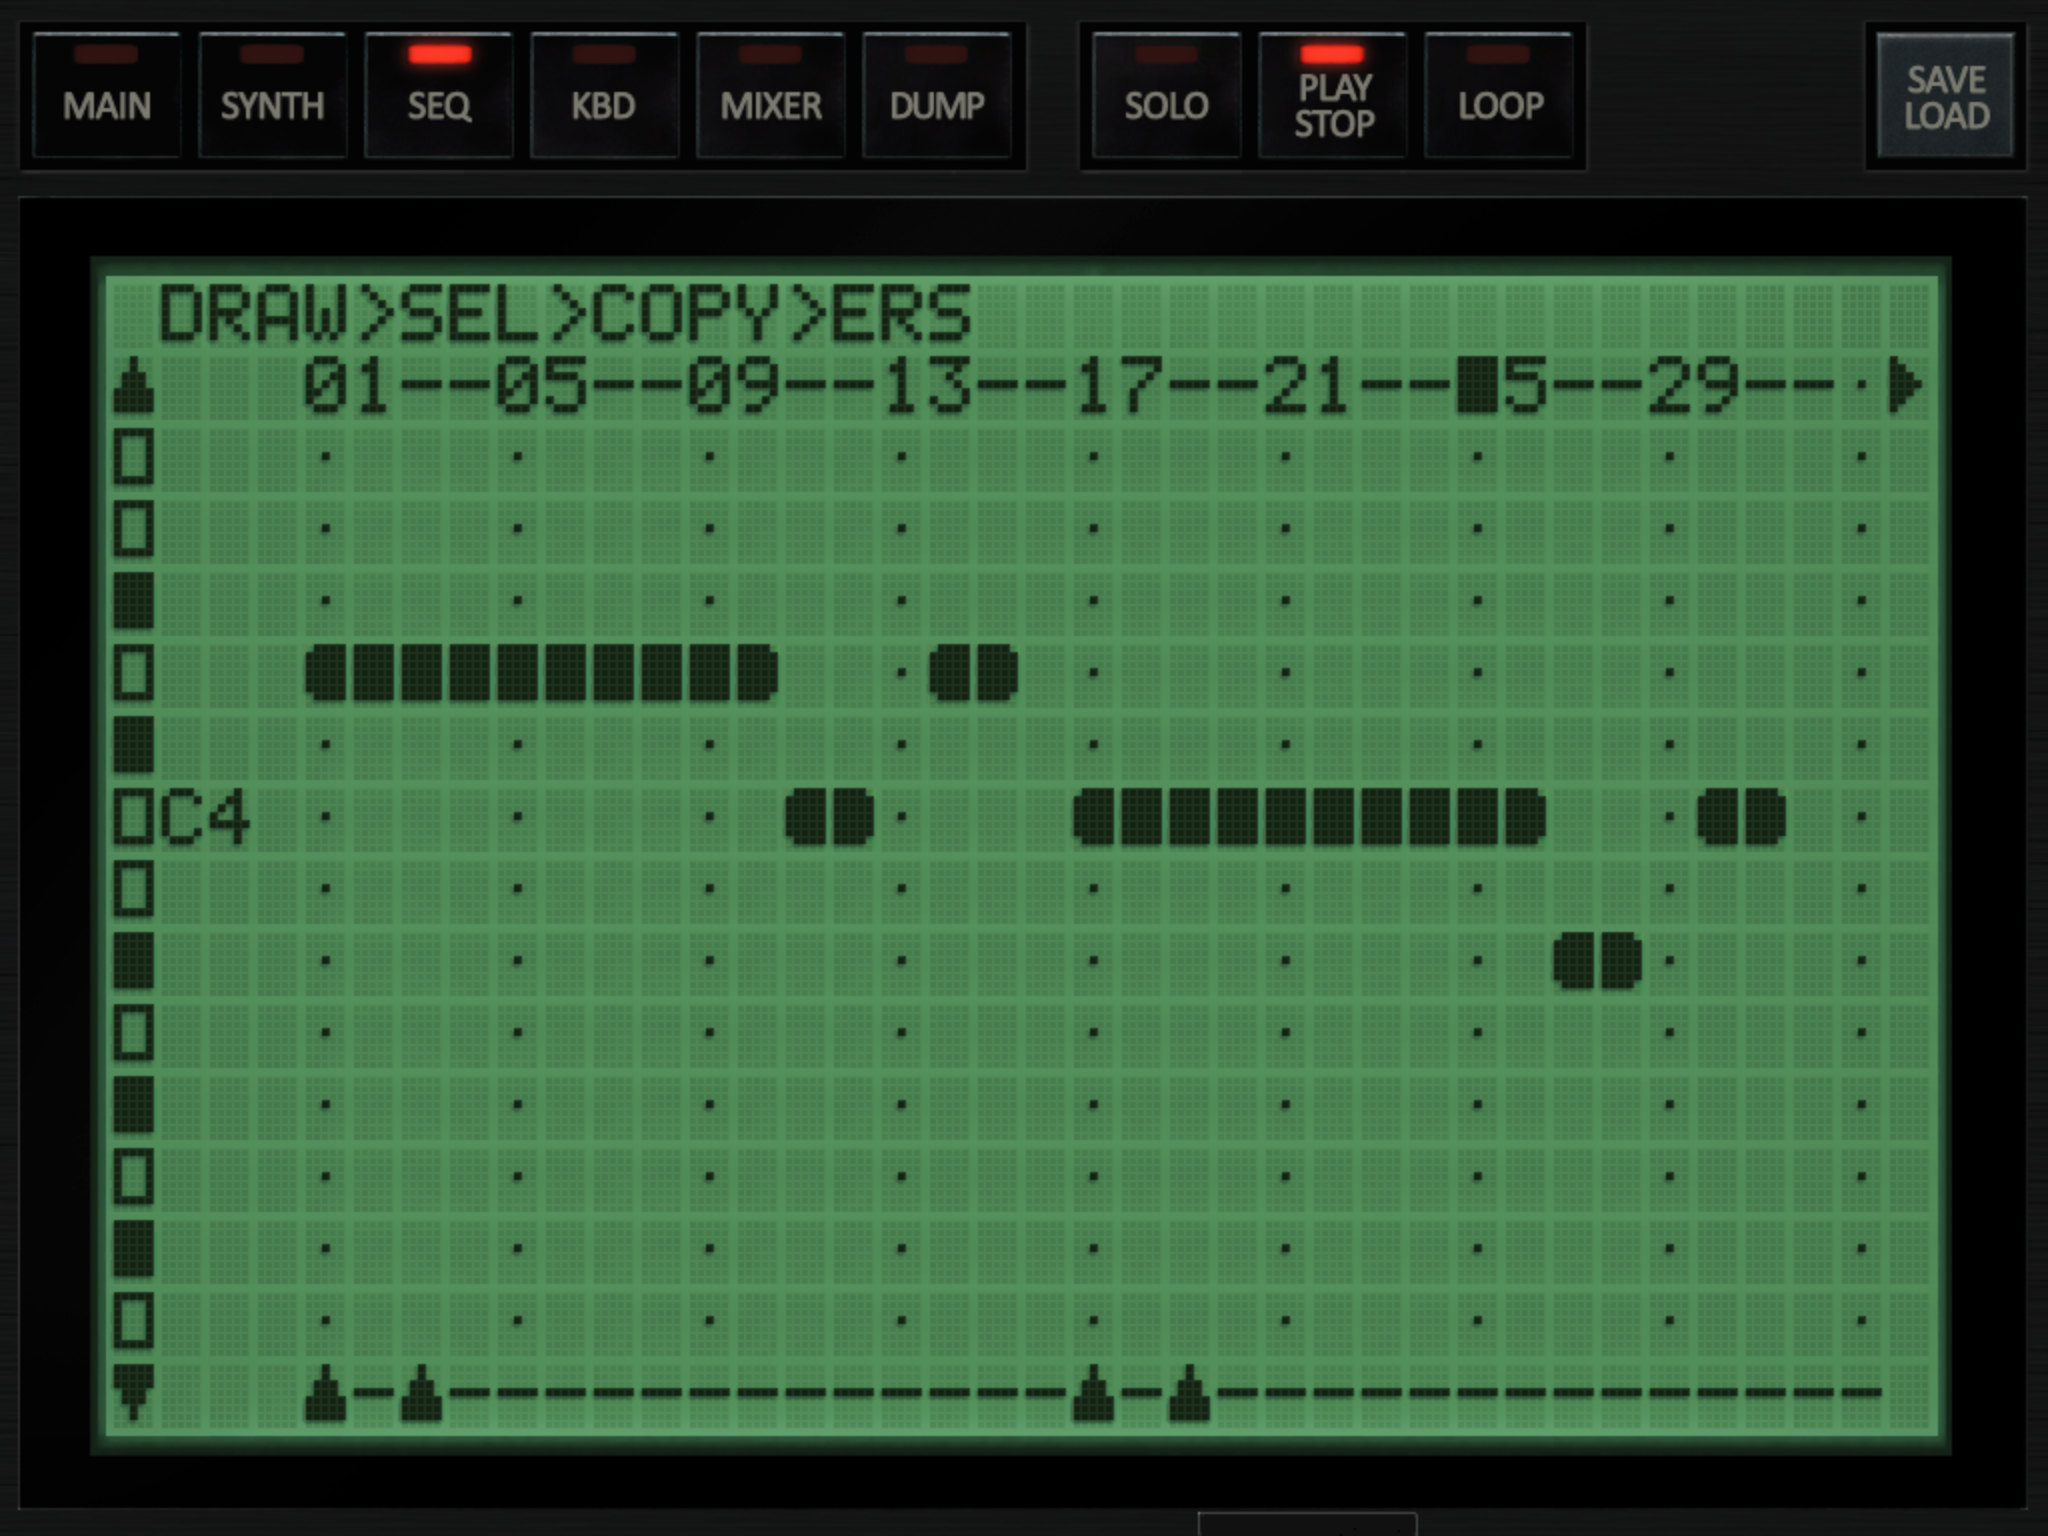Screen dimensions: 2048x1536
Task: Click the black key above C4
Action: 133,745
